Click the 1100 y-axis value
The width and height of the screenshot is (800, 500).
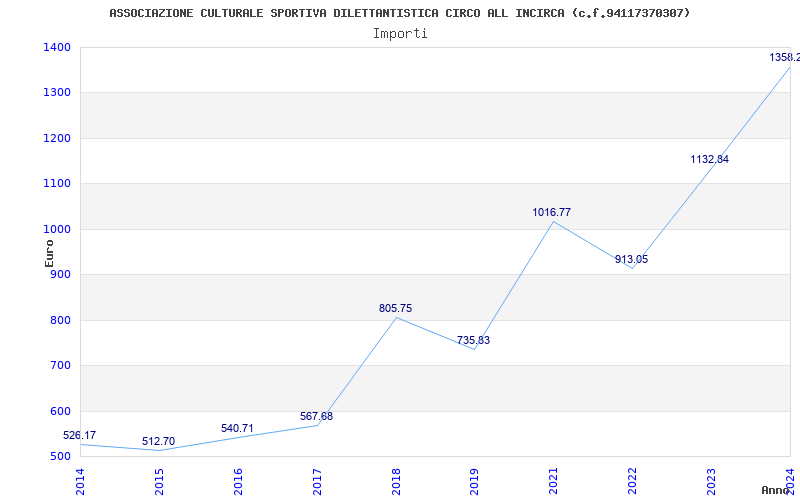point(57,184)
